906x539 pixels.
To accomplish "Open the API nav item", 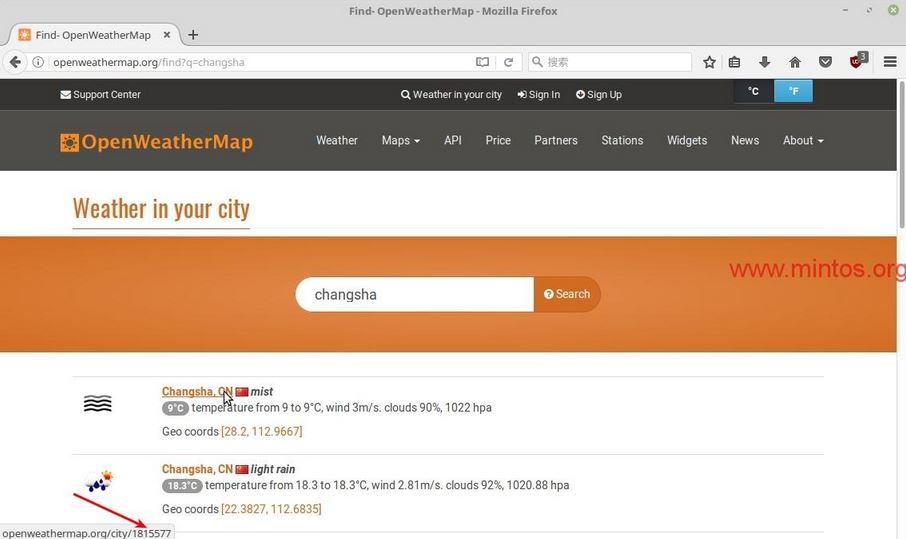I will point(453,140).
